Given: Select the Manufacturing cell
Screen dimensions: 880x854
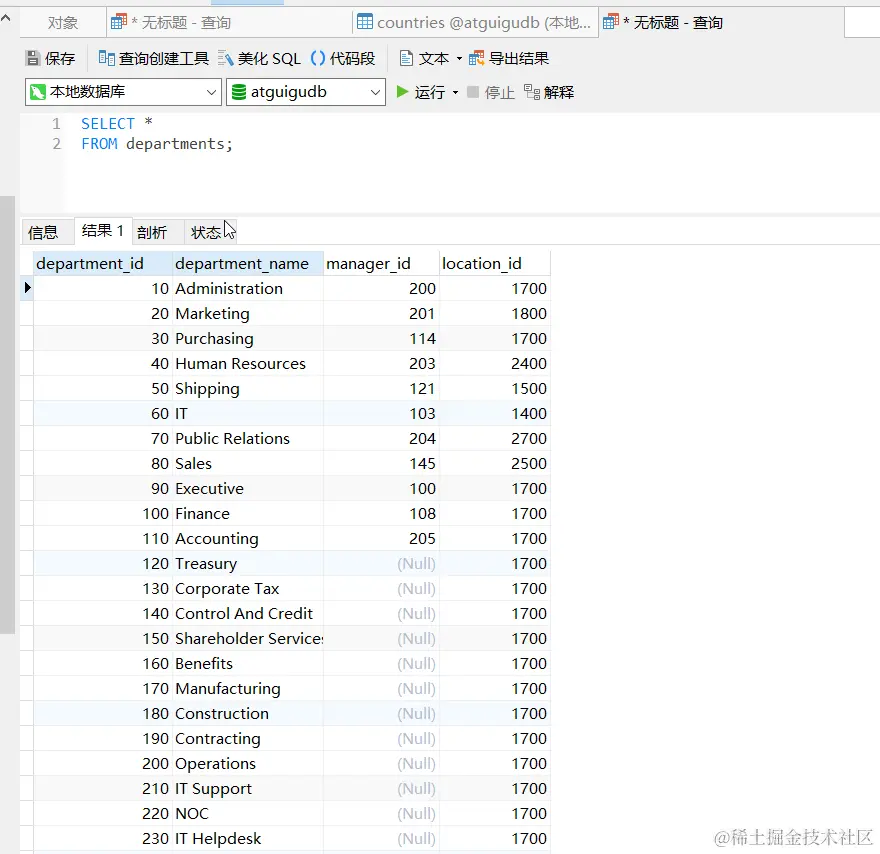Looking at the screenshot, I should click(x=248, y=688).
